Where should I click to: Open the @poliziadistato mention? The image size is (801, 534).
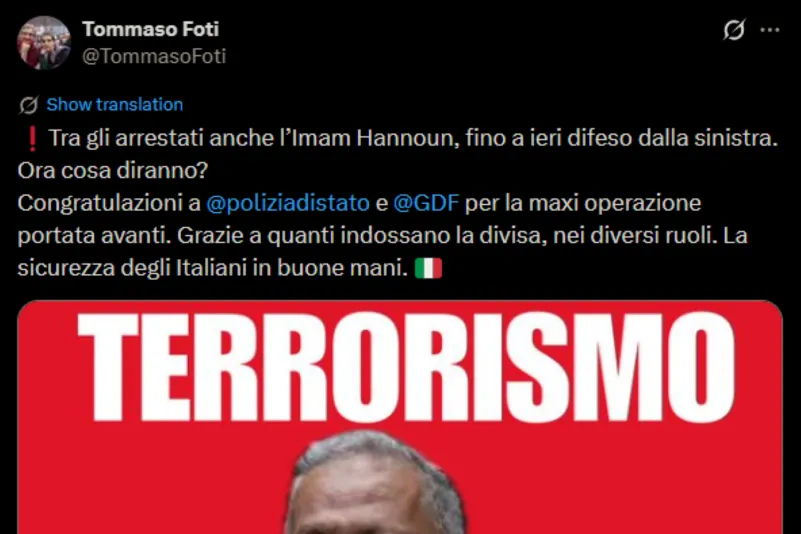coord(288,203)
